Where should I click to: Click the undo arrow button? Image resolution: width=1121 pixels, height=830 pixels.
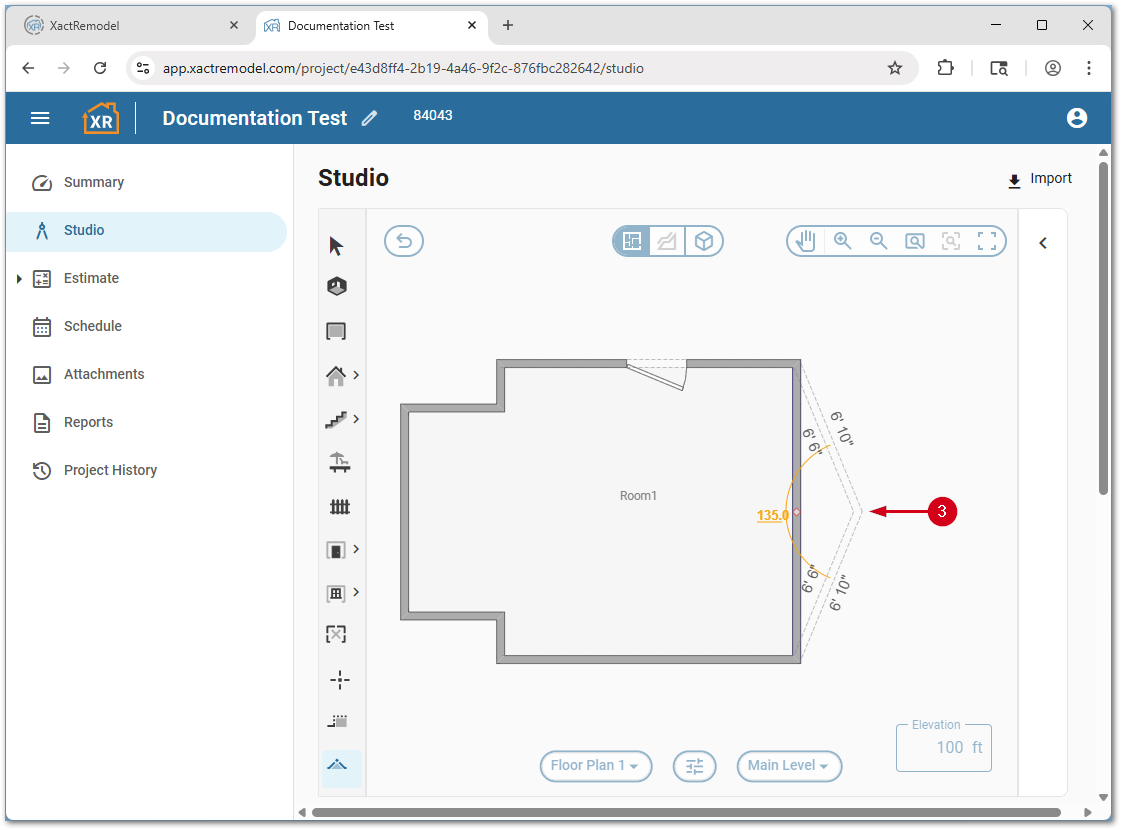tap(404, 241)
